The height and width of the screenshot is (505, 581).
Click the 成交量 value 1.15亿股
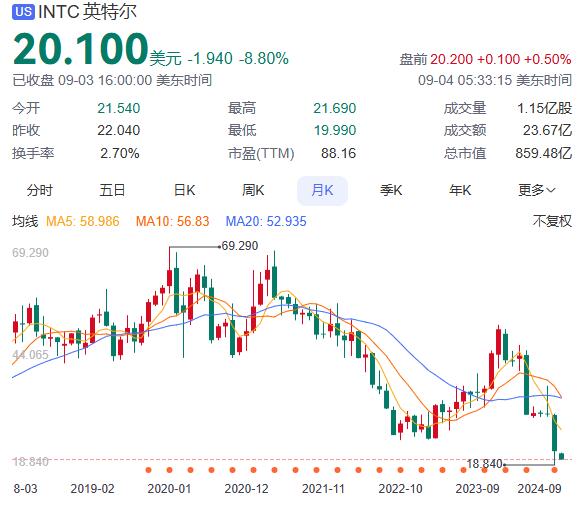(x=545, y=108)
